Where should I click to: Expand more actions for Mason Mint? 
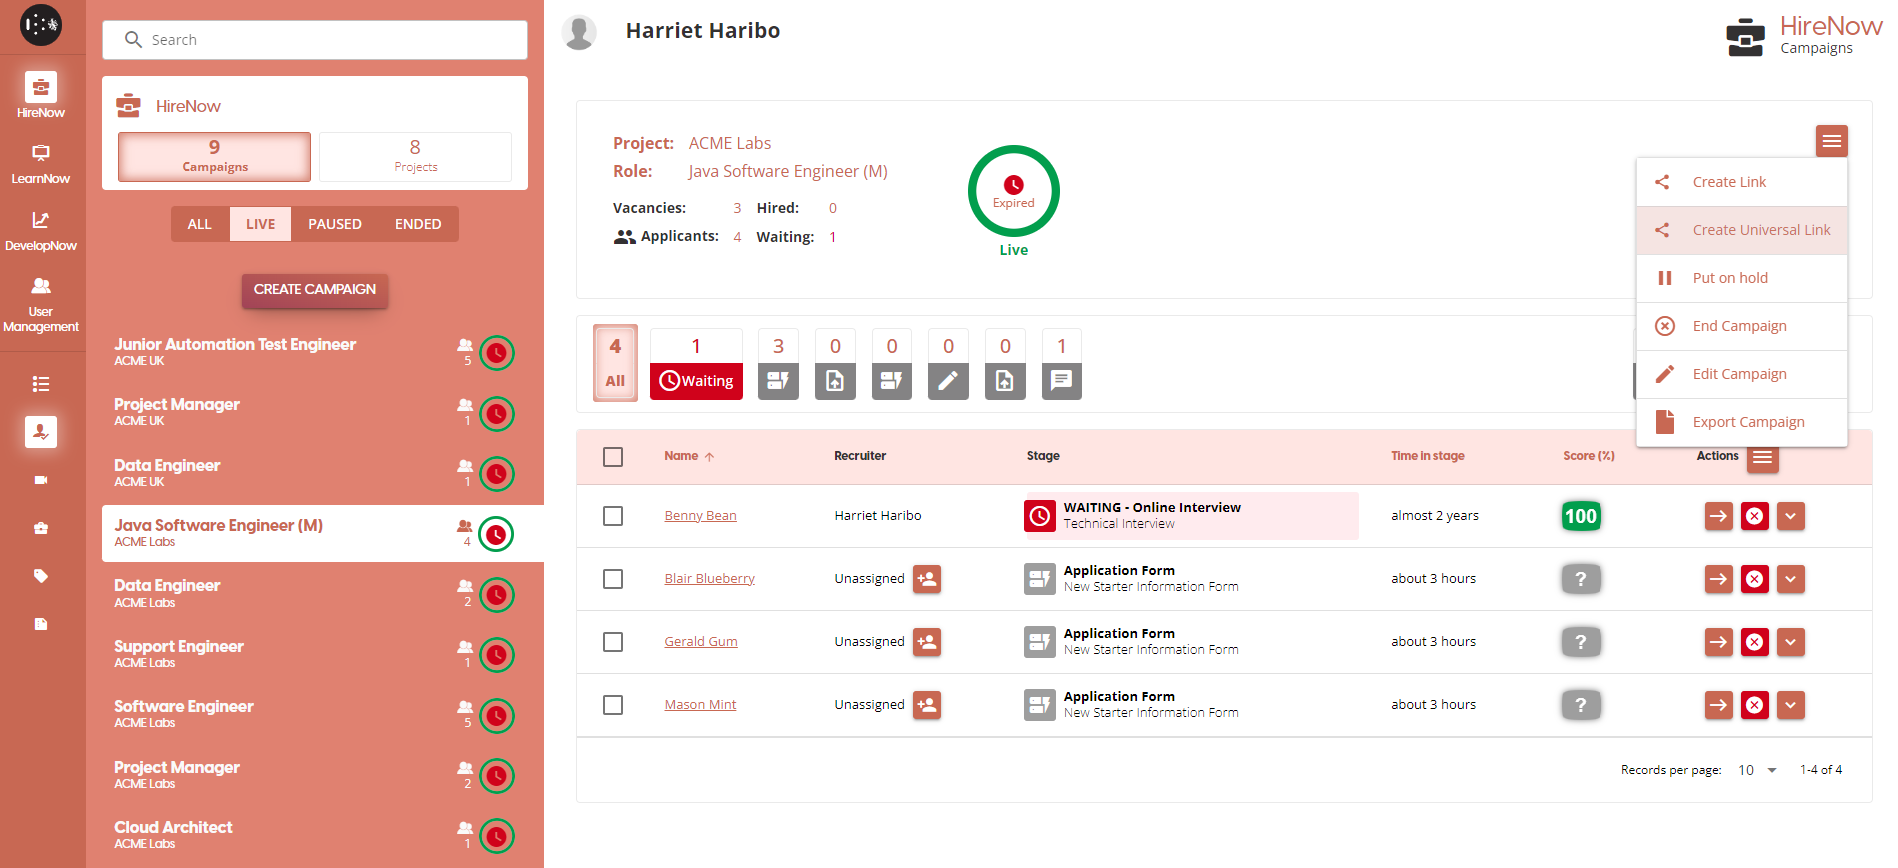[x=1790, y=705]
